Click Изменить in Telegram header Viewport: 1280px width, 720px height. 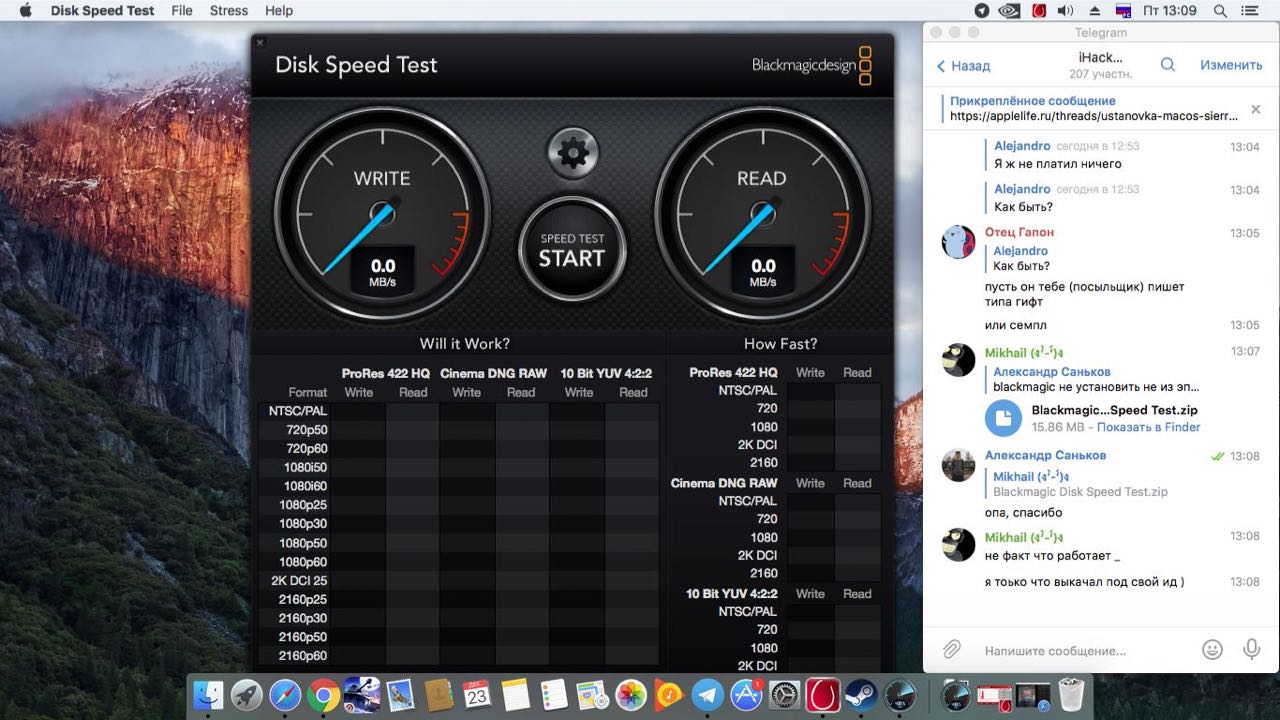[1231, 65]
